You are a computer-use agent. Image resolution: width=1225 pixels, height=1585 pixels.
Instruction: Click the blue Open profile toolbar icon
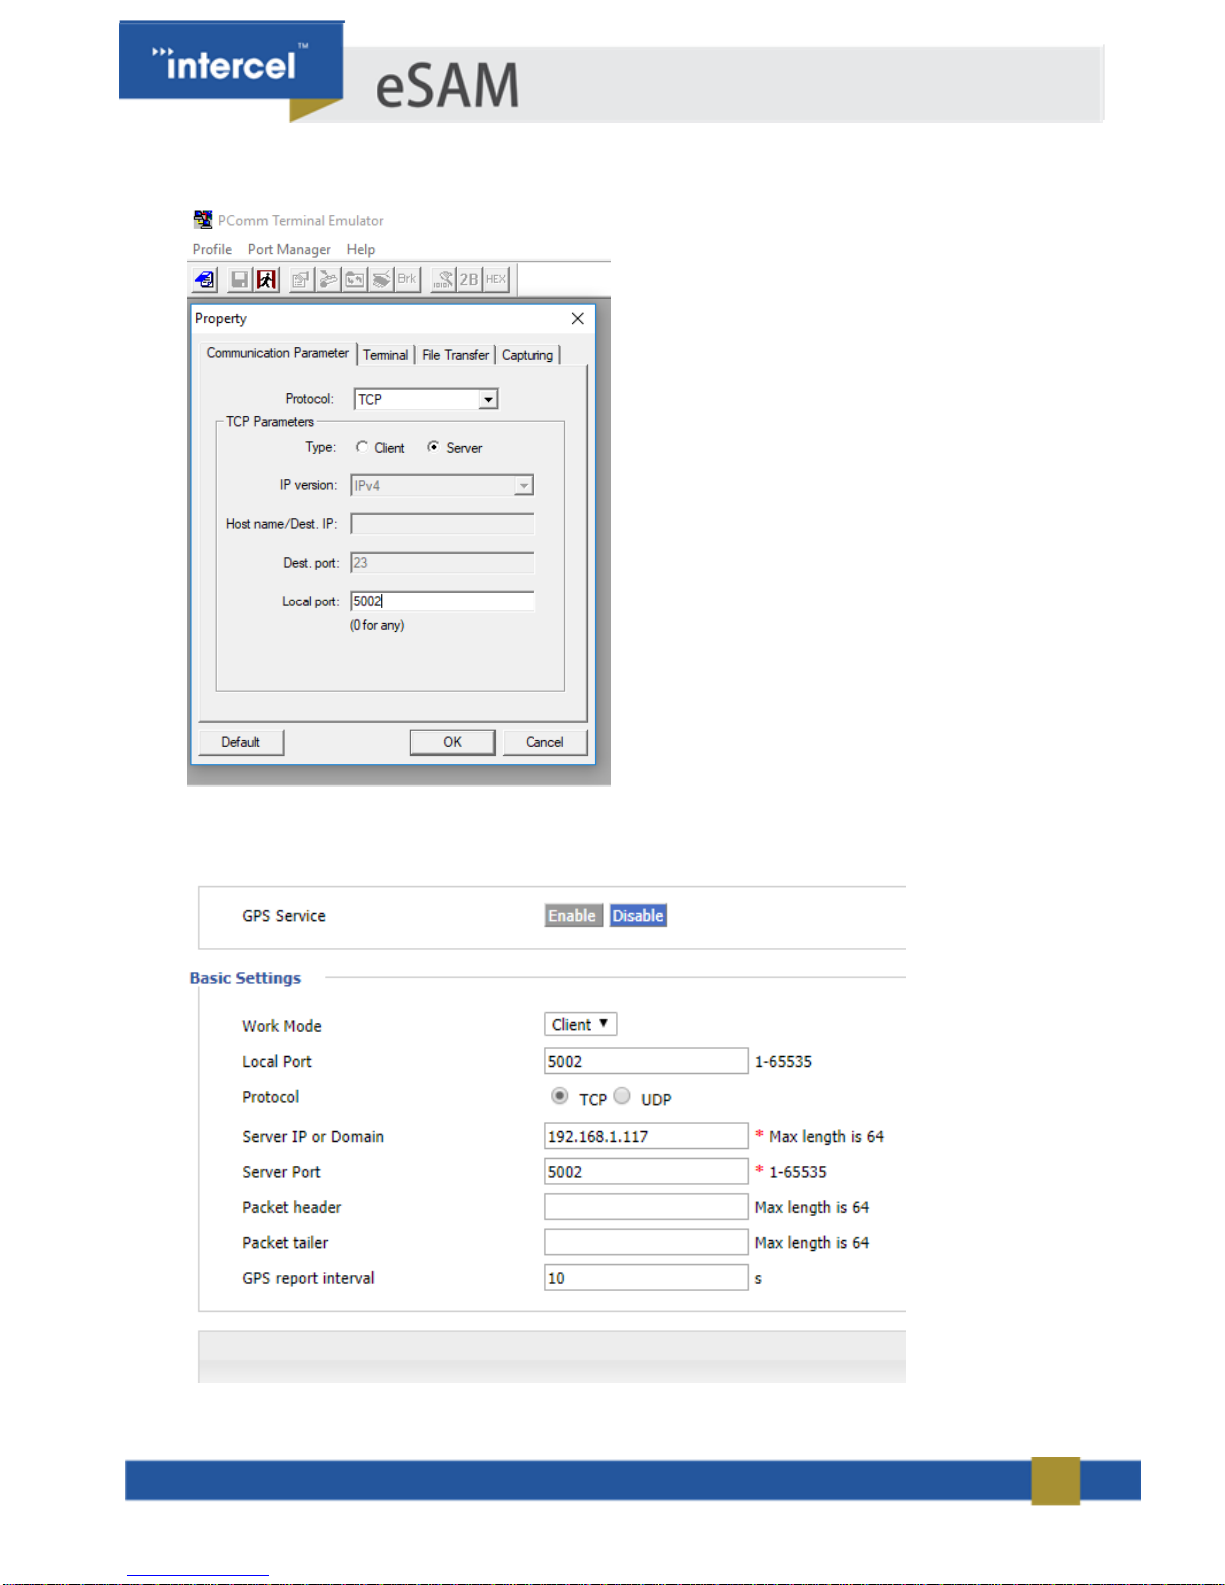[x=205, y=280]
